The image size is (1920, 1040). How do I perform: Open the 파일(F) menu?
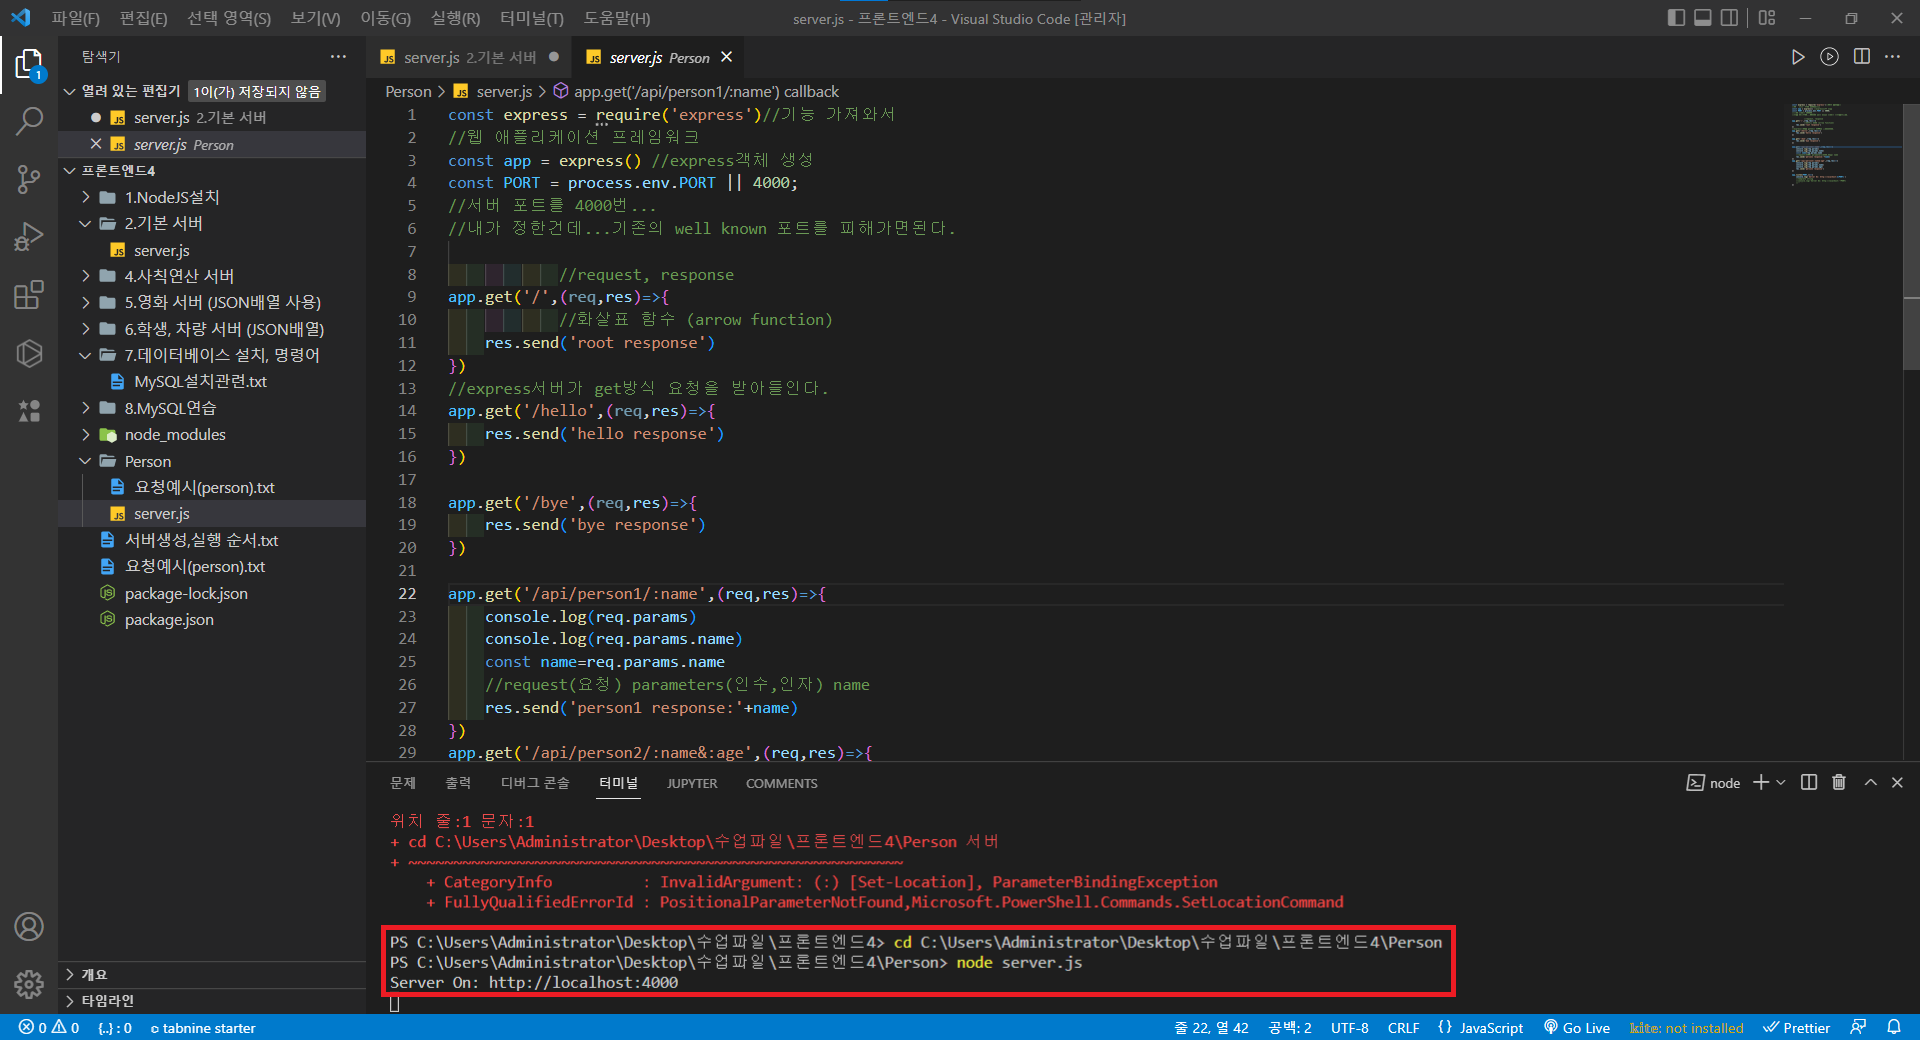(76, 18)
